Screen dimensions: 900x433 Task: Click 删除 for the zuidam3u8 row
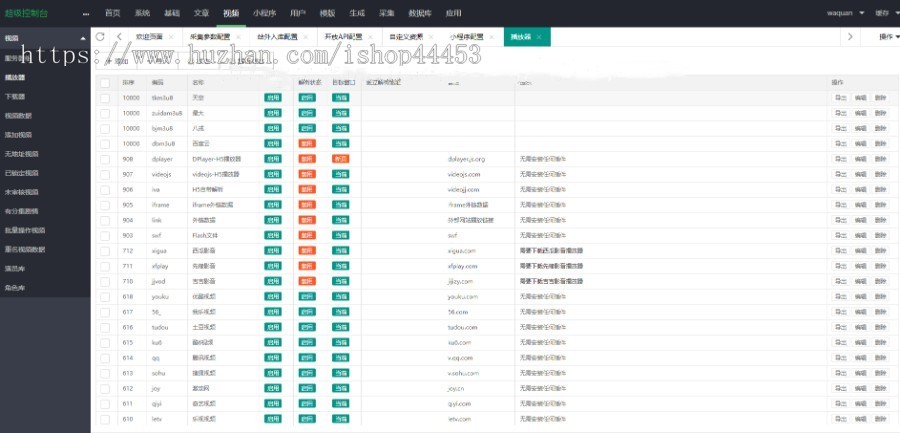point(880,113)
